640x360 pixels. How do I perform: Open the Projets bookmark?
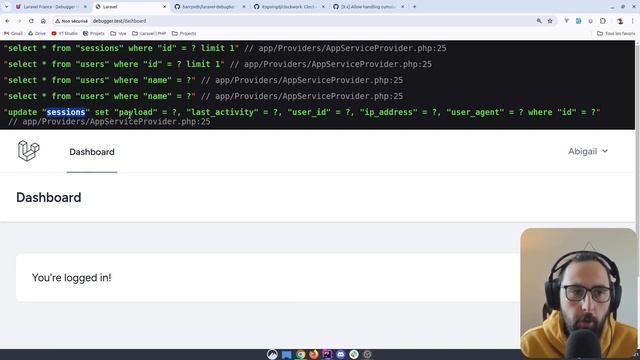click(x=93, y=33)
